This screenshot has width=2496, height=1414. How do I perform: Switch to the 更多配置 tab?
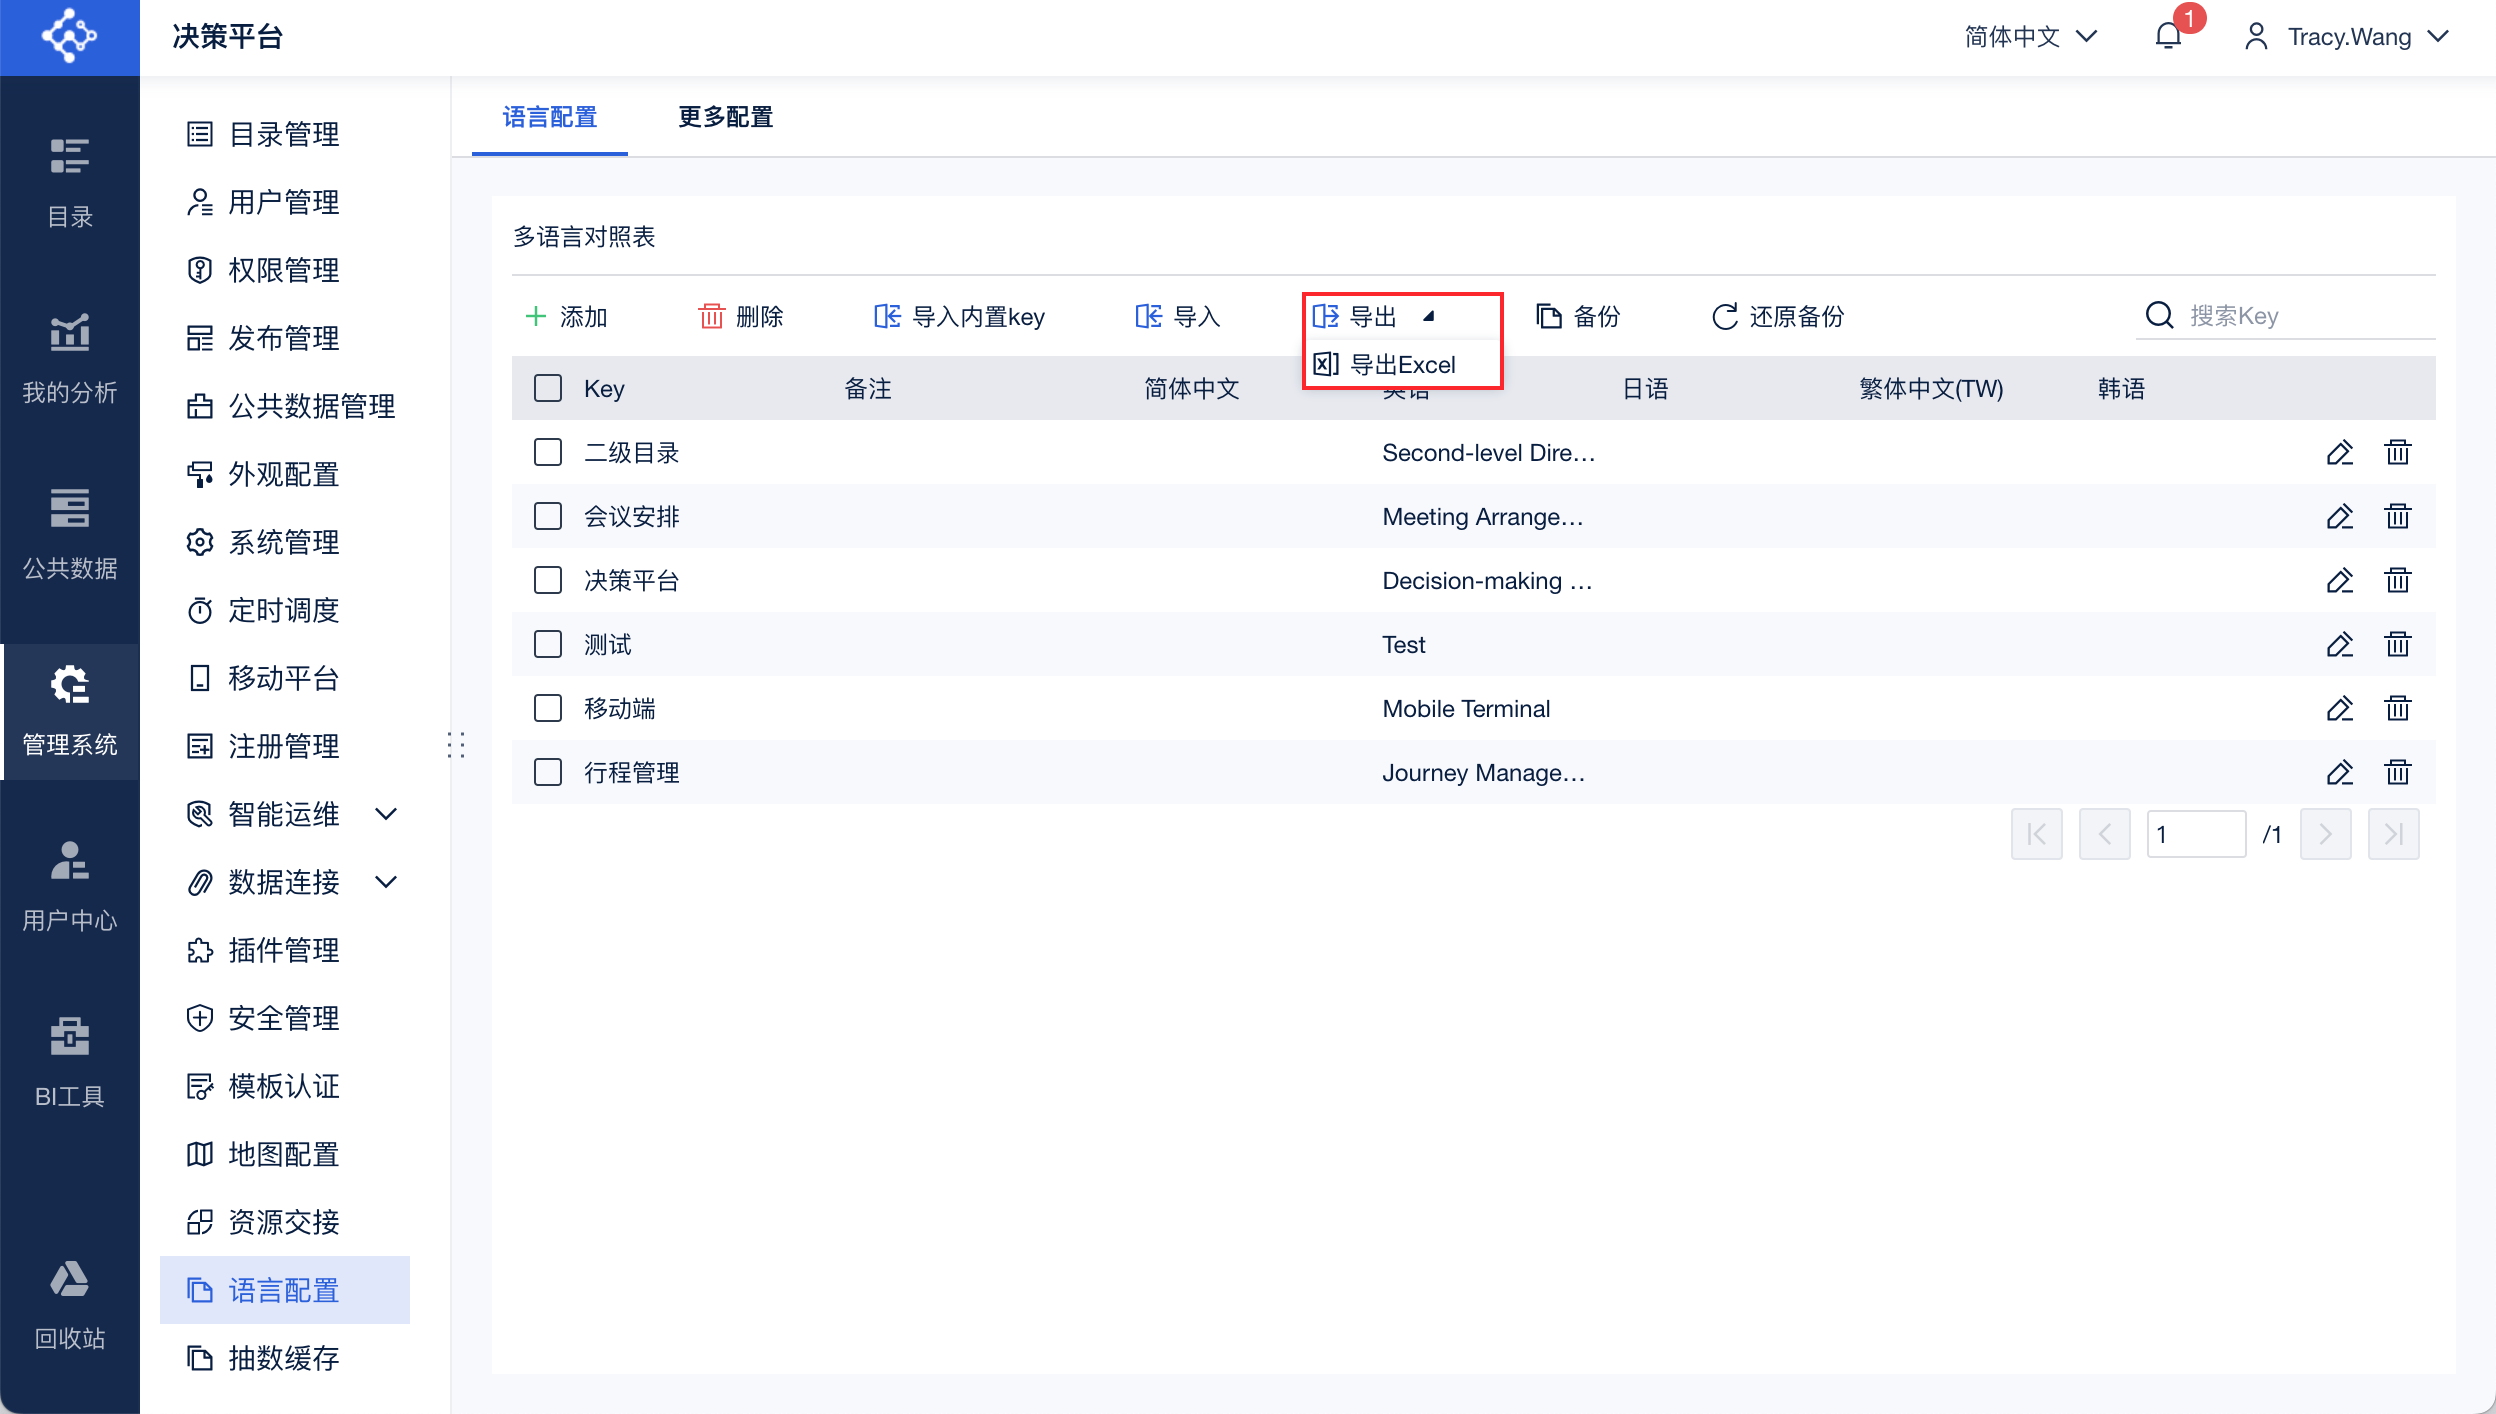point(725,117)
